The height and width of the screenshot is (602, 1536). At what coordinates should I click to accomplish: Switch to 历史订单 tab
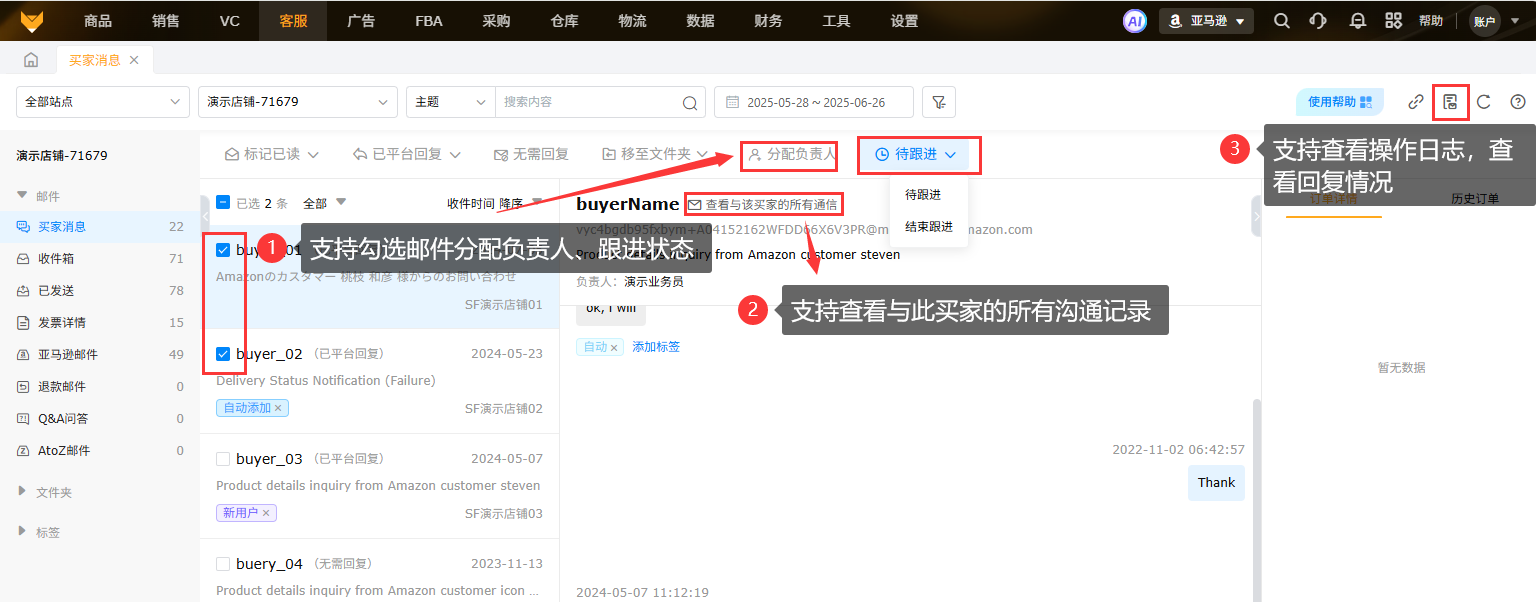[1474, 199]
